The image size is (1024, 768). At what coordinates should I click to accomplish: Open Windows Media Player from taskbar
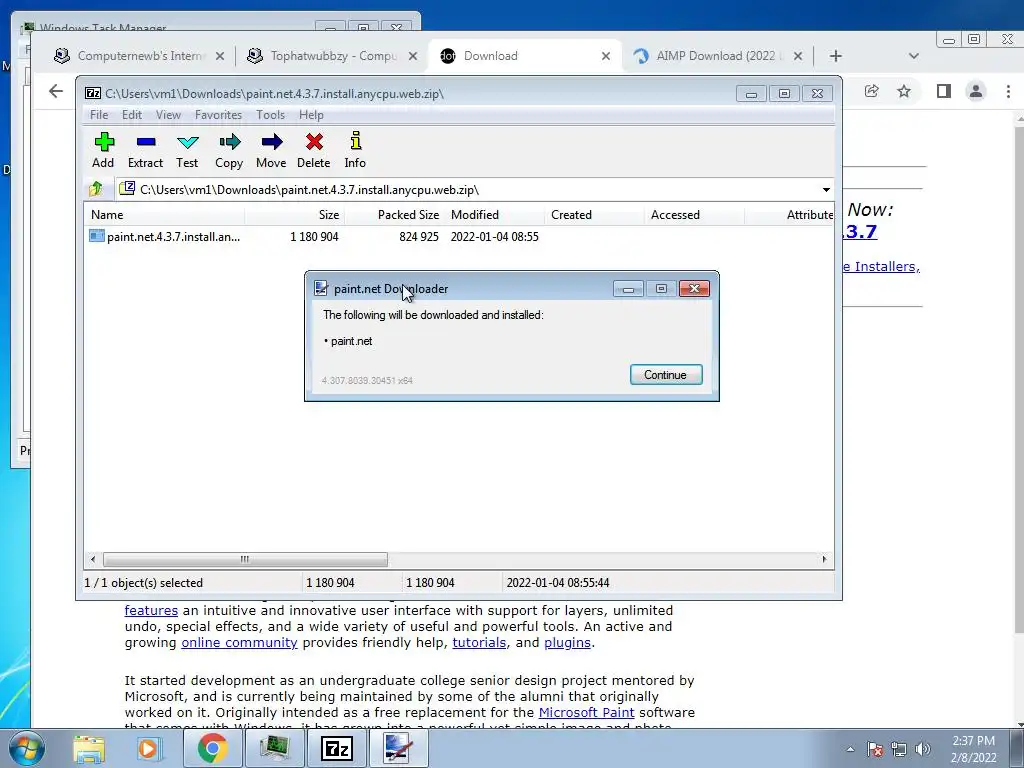pos(149,748)
